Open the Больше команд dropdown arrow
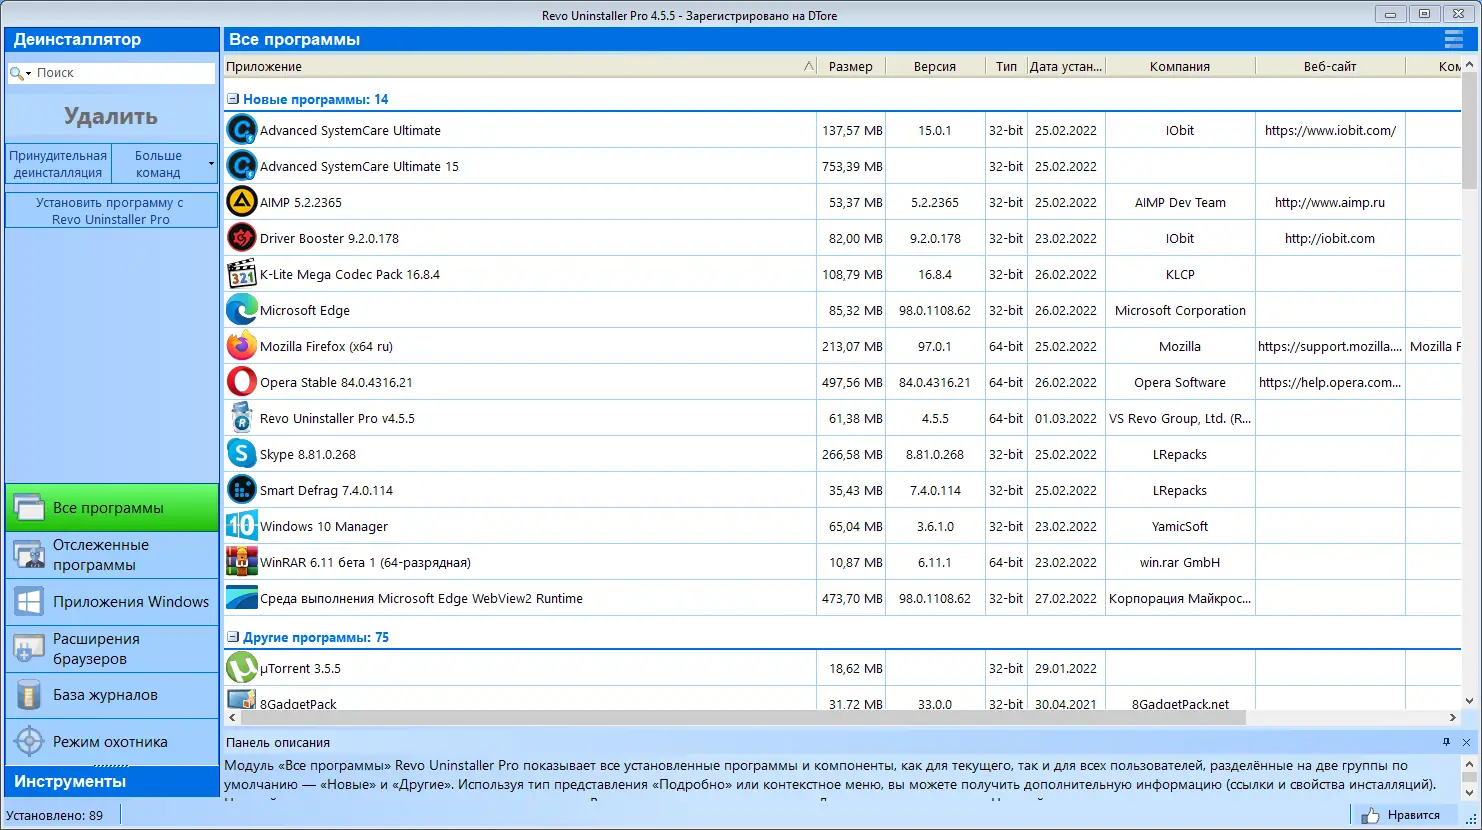 pos(211,163)
